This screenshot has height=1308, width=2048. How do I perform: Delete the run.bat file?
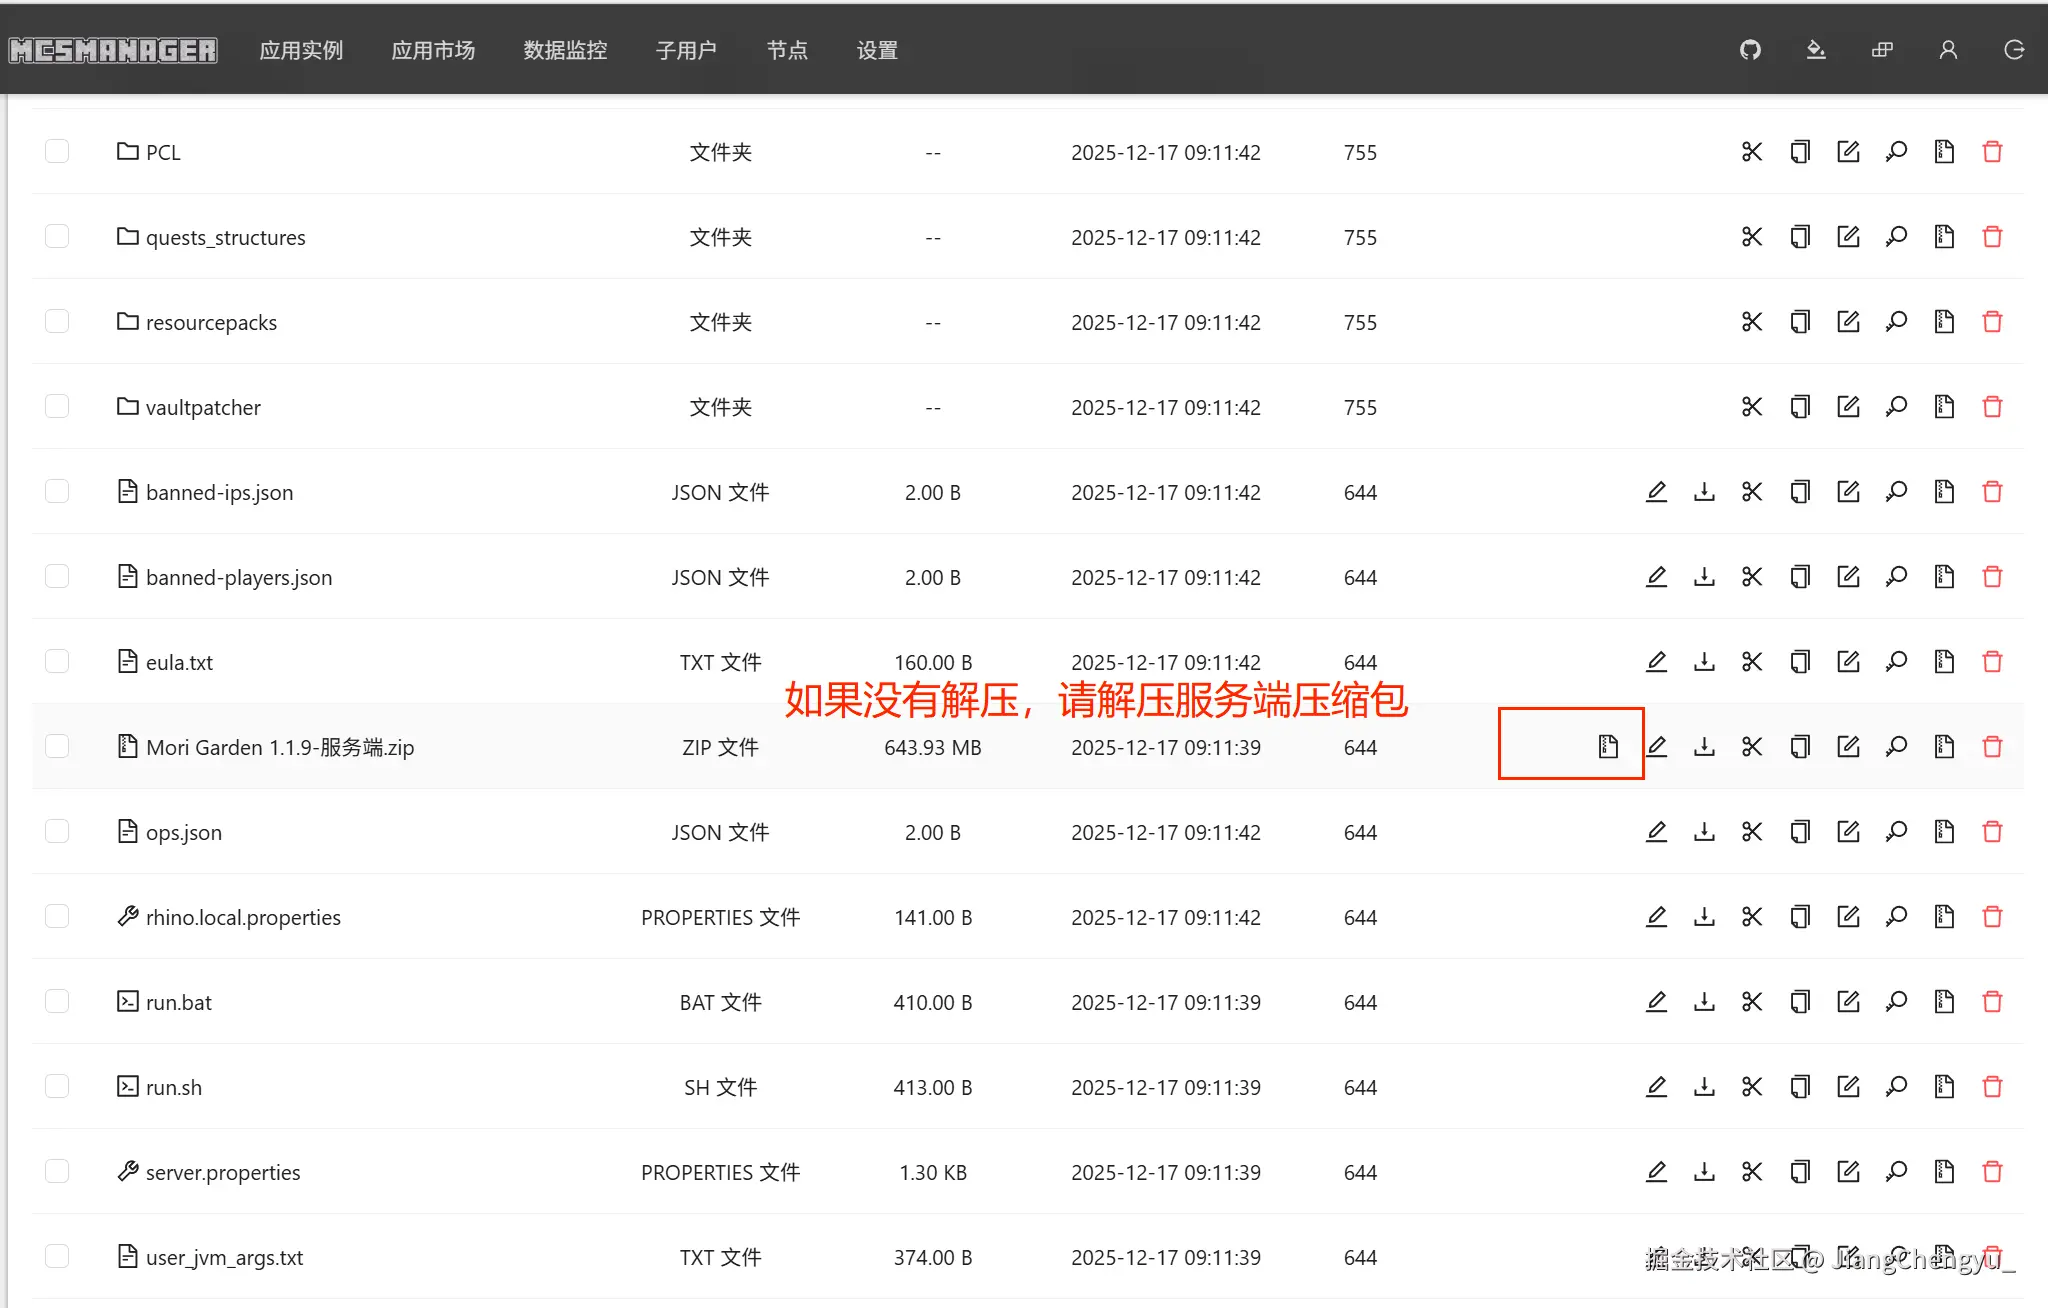(x=1992, y=1002)
